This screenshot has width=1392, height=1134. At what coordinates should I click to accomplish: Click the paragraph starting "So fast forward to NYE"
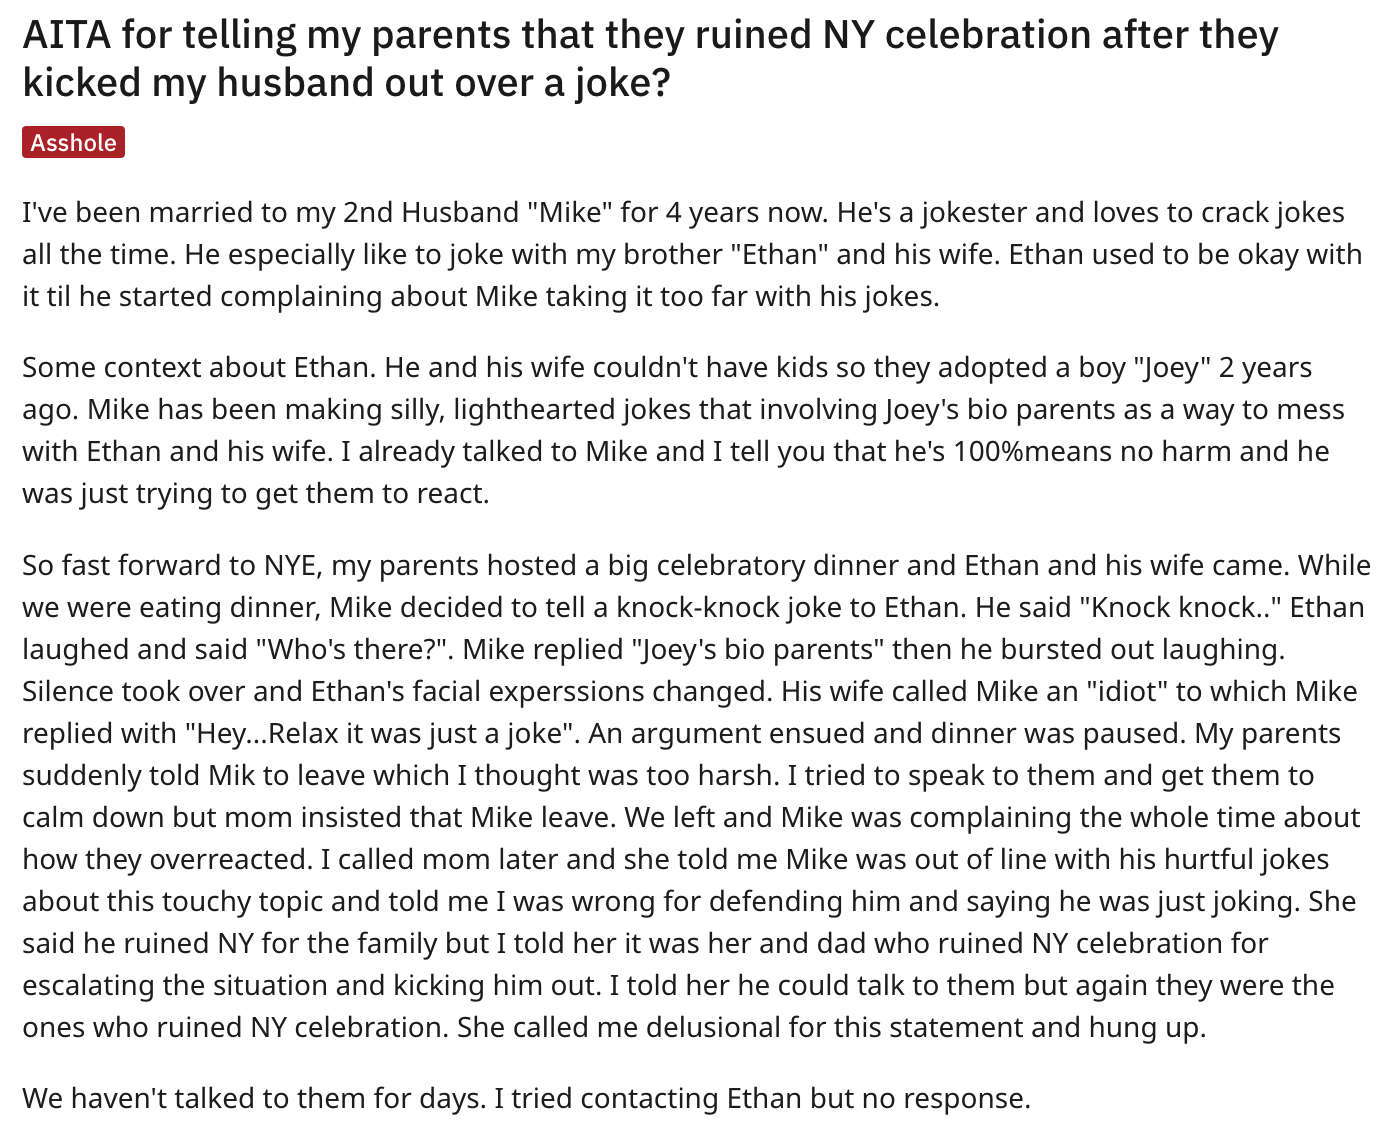[x=696, y=796]
